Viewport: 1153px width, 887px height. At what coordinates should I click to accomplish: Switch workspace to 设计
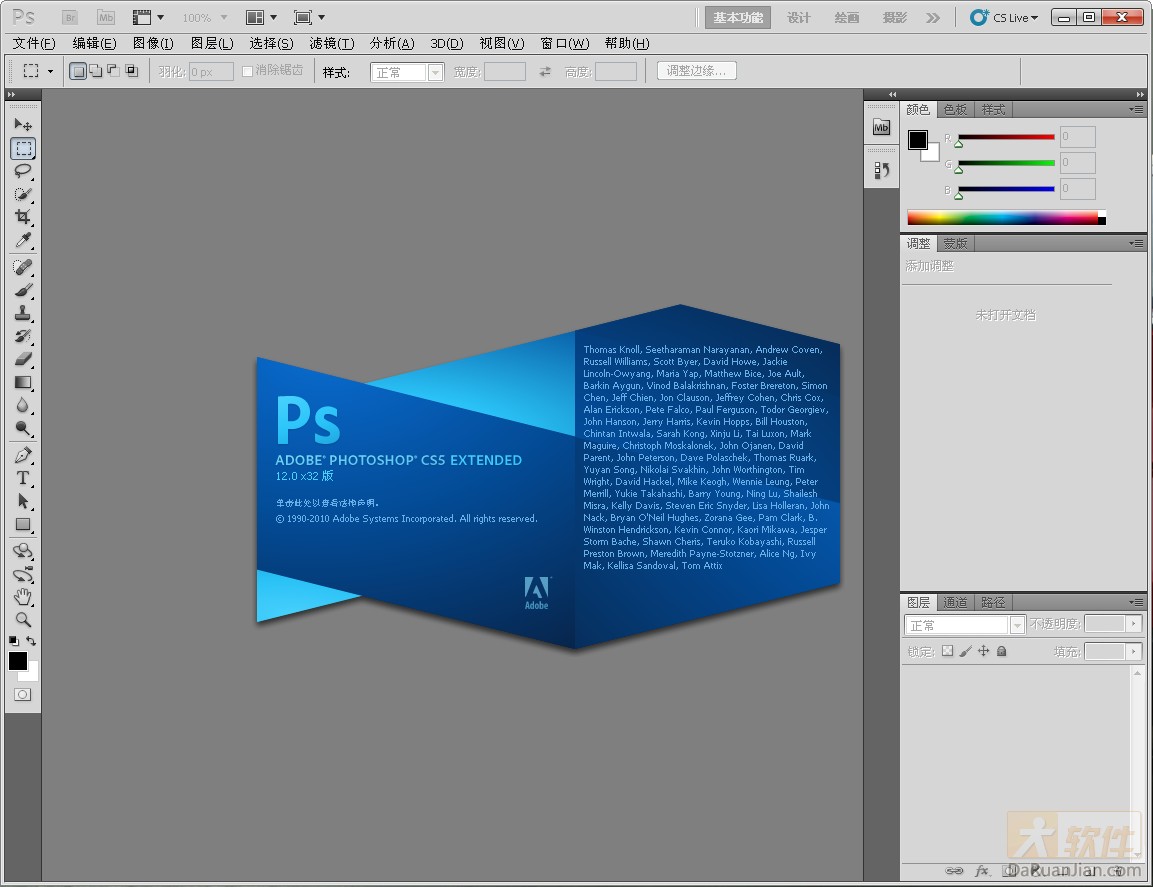click(798, 17)
